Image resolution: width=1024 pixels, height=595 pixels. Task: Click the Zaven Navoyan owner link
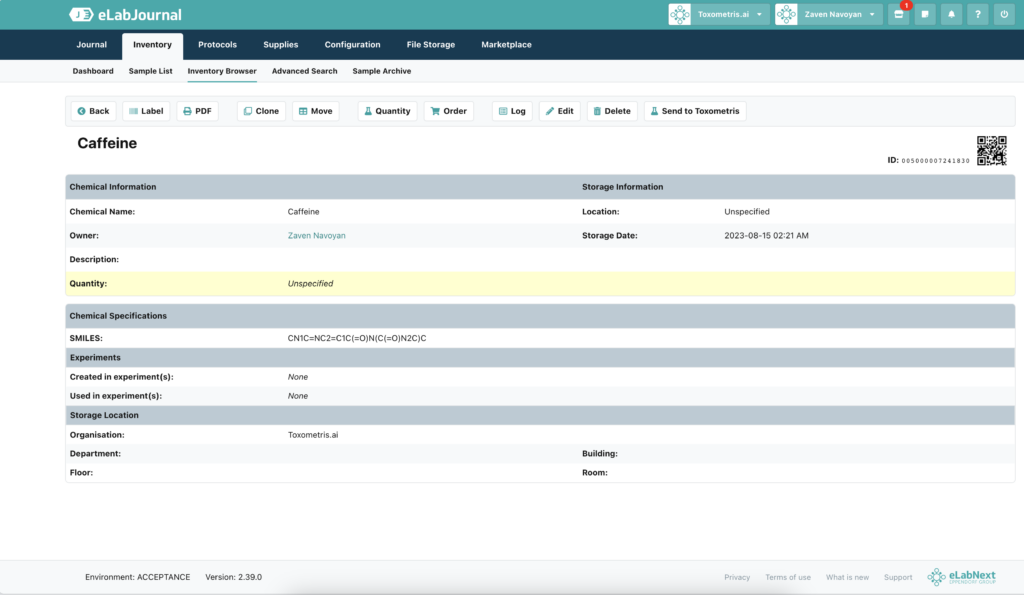point(317,236)
